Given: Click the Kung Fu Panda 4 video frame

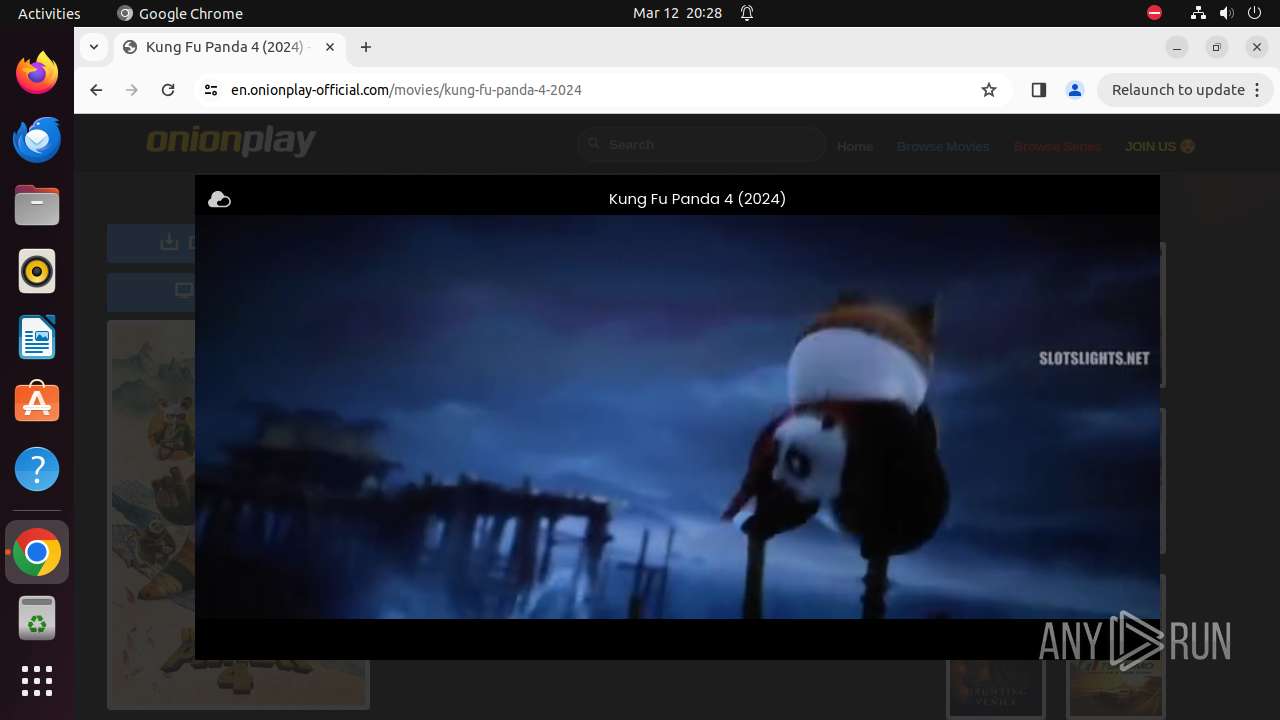Looking at the screenshot, I should (x=677, y=417).
